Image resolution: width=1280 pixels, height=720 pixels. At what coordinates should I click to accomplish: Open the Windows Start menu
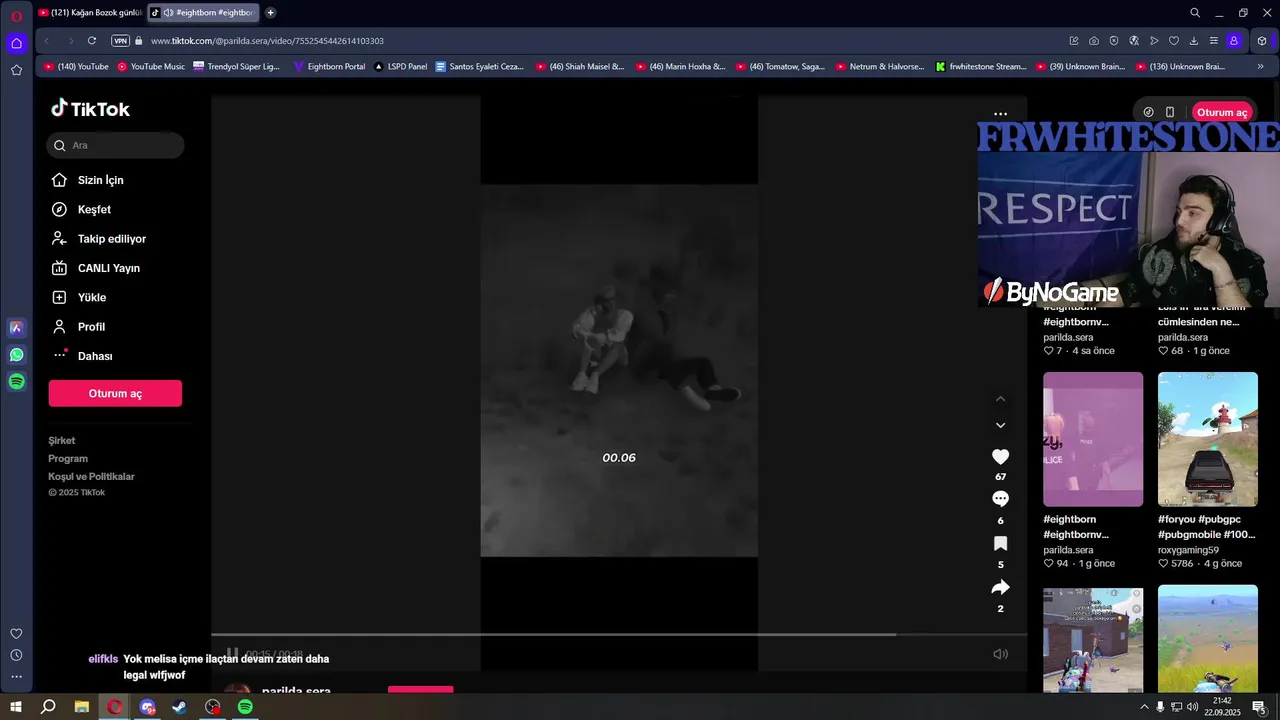[x=16, y=707]
